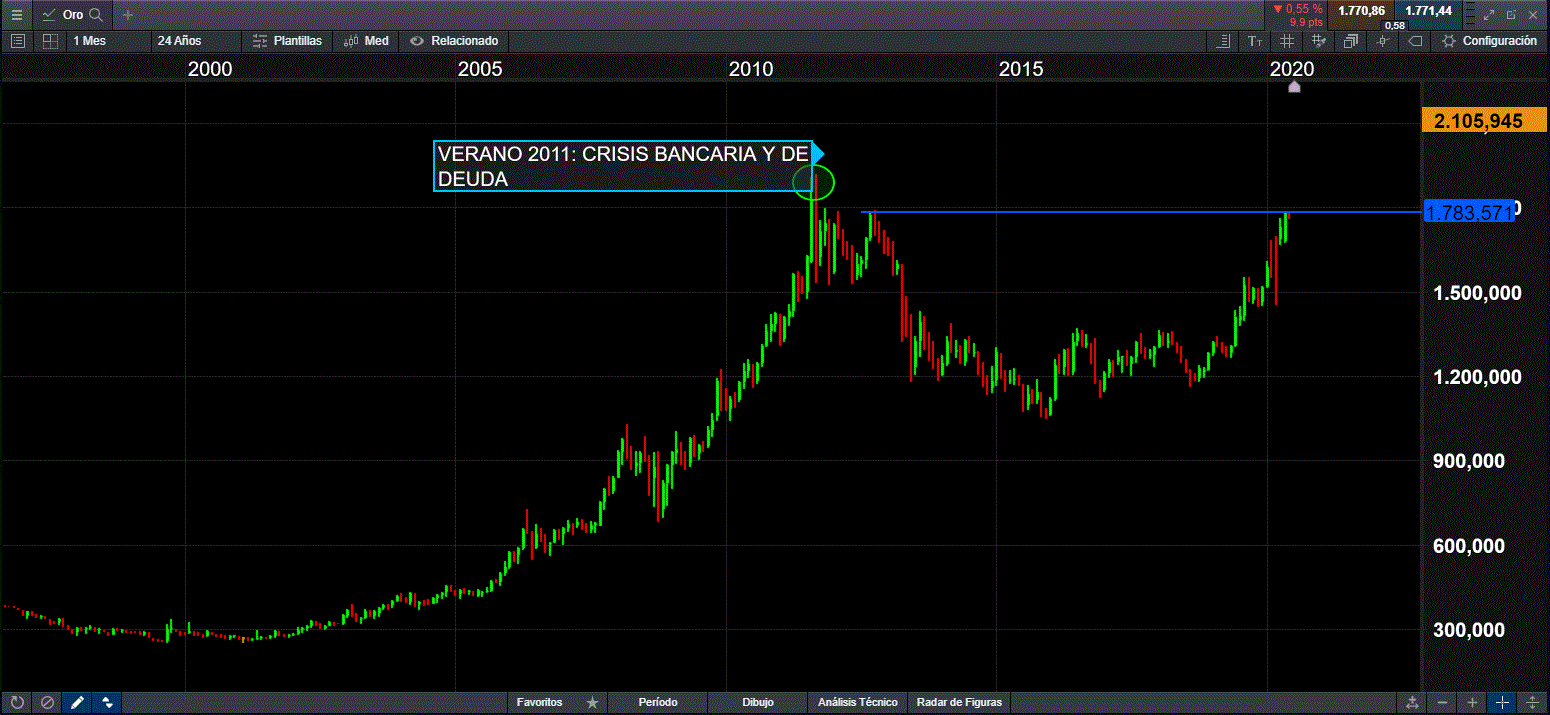Click the price label tag icon

coord(1415,41)
